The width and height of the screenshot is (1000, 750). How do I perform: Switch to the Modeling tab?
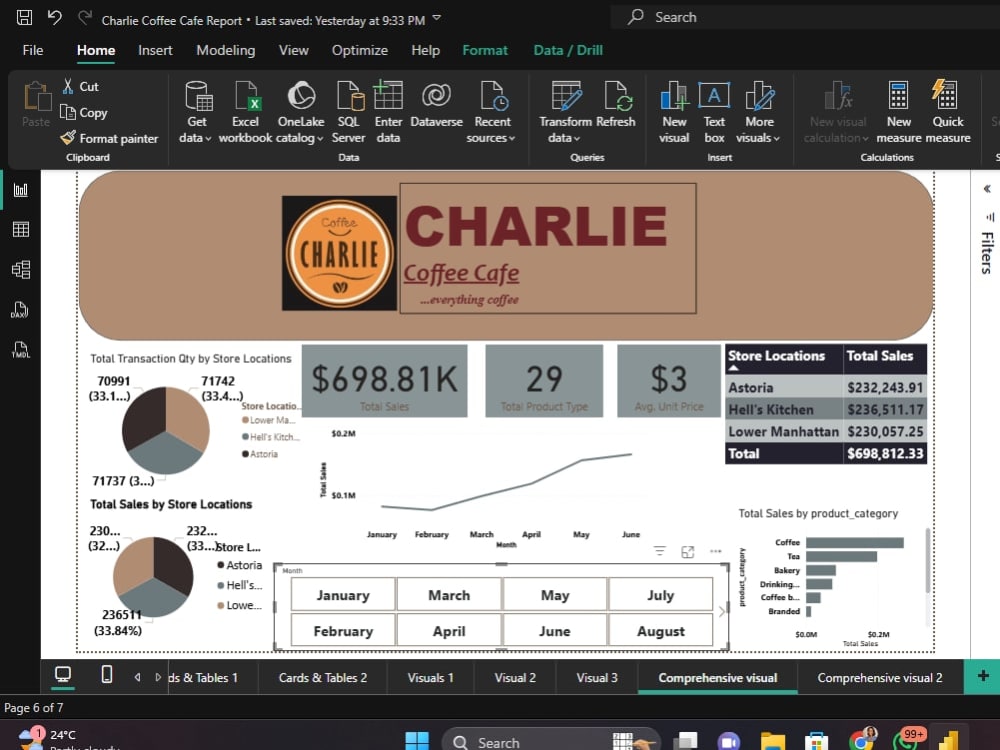click(x=226, y=50)
